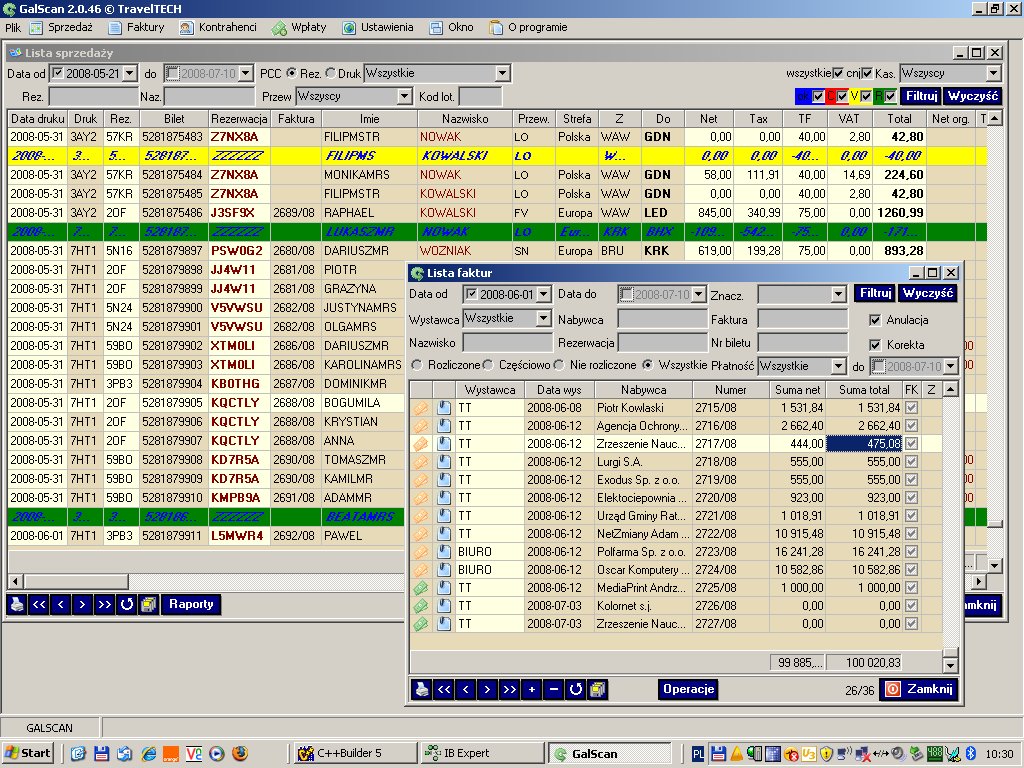1024x768 pixels.
Task: Open the Orange quick launch icon
Action: pyautogui.click(x=170, y=753)
